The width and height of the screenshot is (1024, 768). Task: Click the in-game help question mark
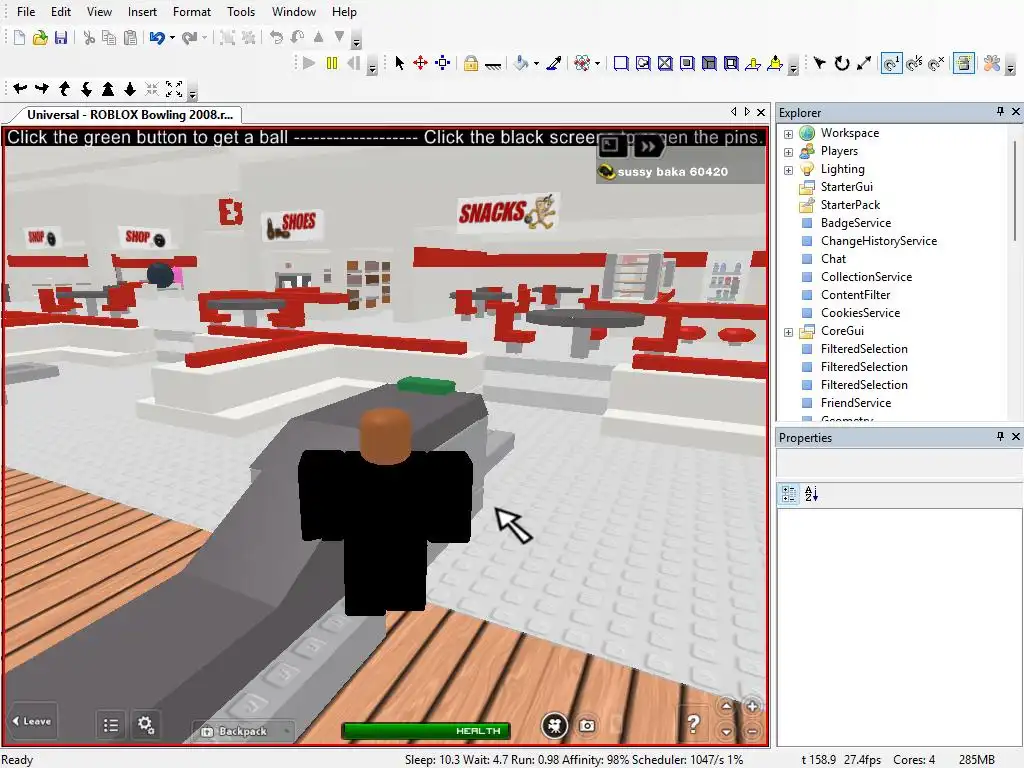[x=694, y=724]
